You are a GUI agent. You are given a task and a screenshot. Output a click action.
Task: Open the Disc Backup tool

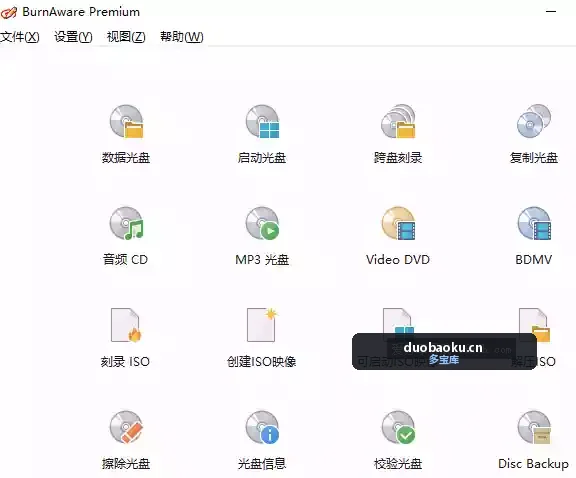pyautogui.click(x=534, y=440)
